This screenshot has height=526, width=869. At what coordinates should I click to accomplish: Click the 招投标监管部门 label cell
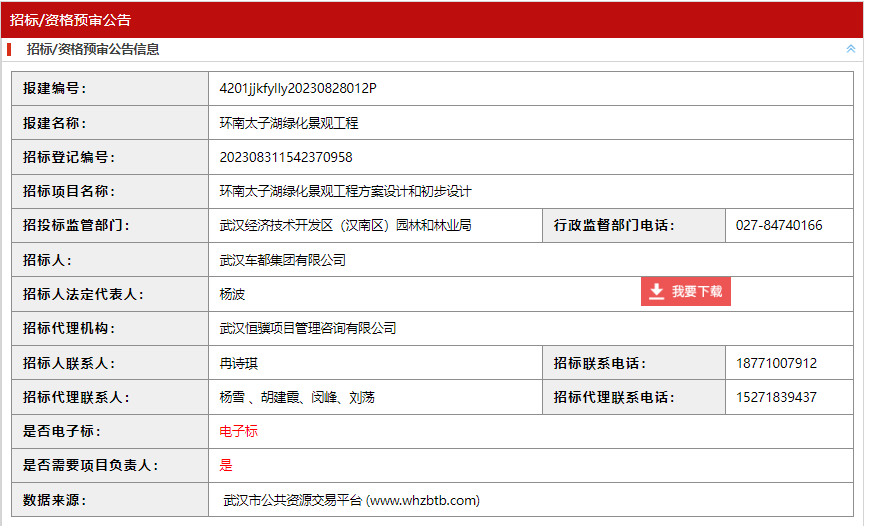coord(110,226)
